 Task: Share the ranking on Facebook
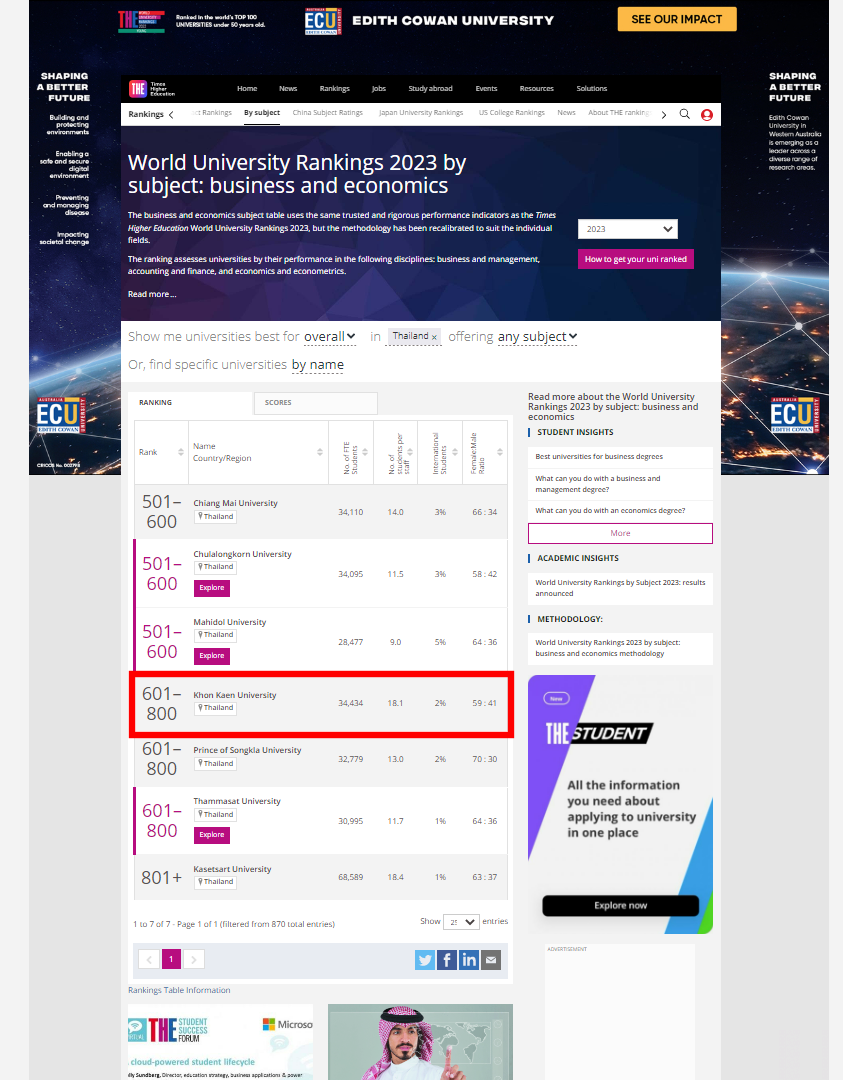(447, 959)
